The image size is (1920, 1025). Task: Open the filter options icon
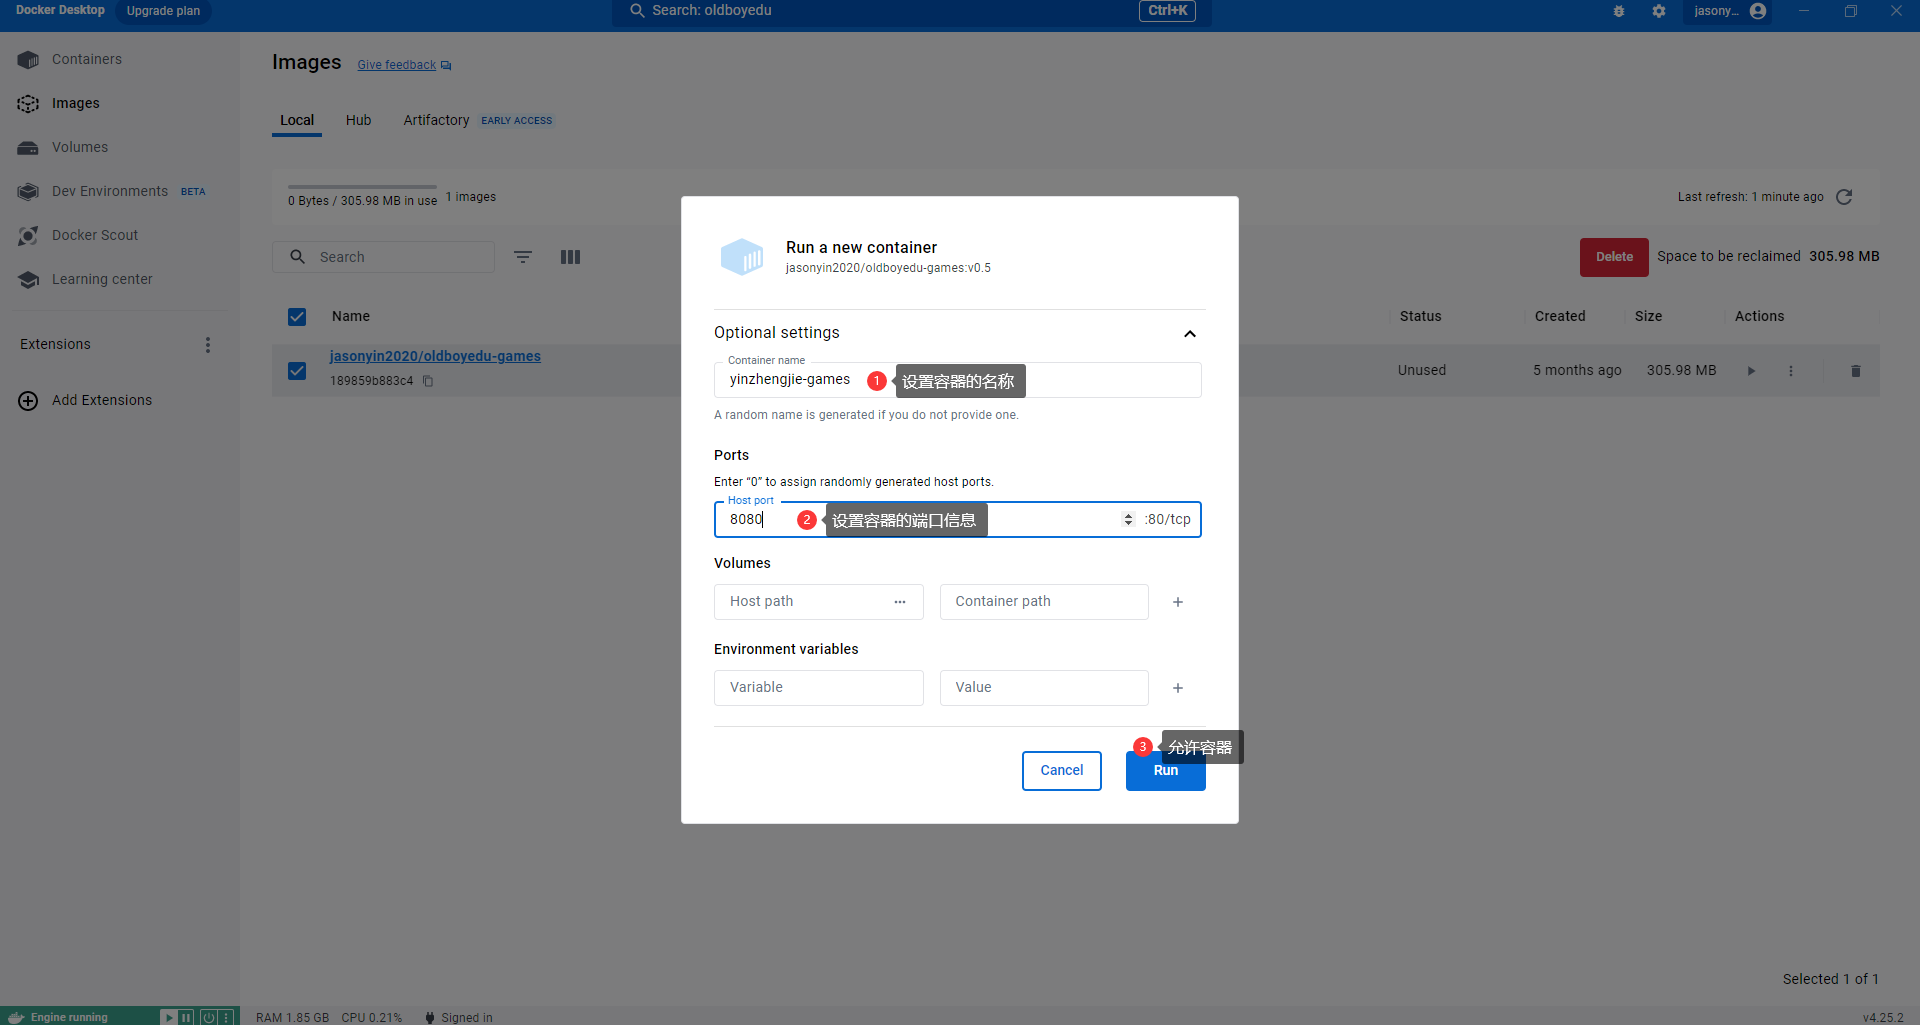[522, 257]
